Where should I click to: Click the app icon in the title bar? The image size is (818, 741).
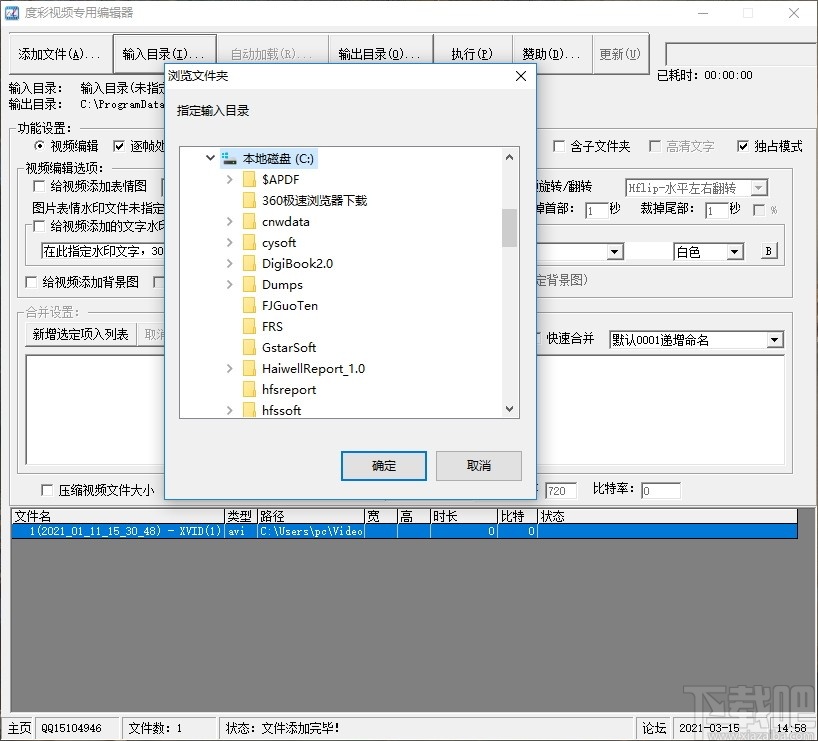point(12,13)
